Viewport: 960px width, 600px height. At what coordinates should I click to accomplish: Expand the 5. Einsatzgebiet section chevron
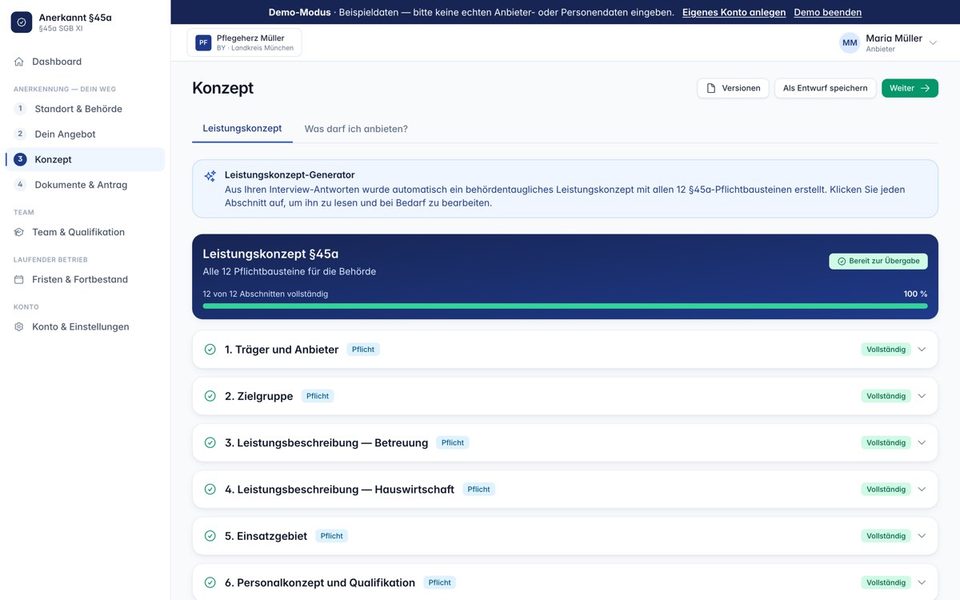pyautogui.click(x=921, y=536)
